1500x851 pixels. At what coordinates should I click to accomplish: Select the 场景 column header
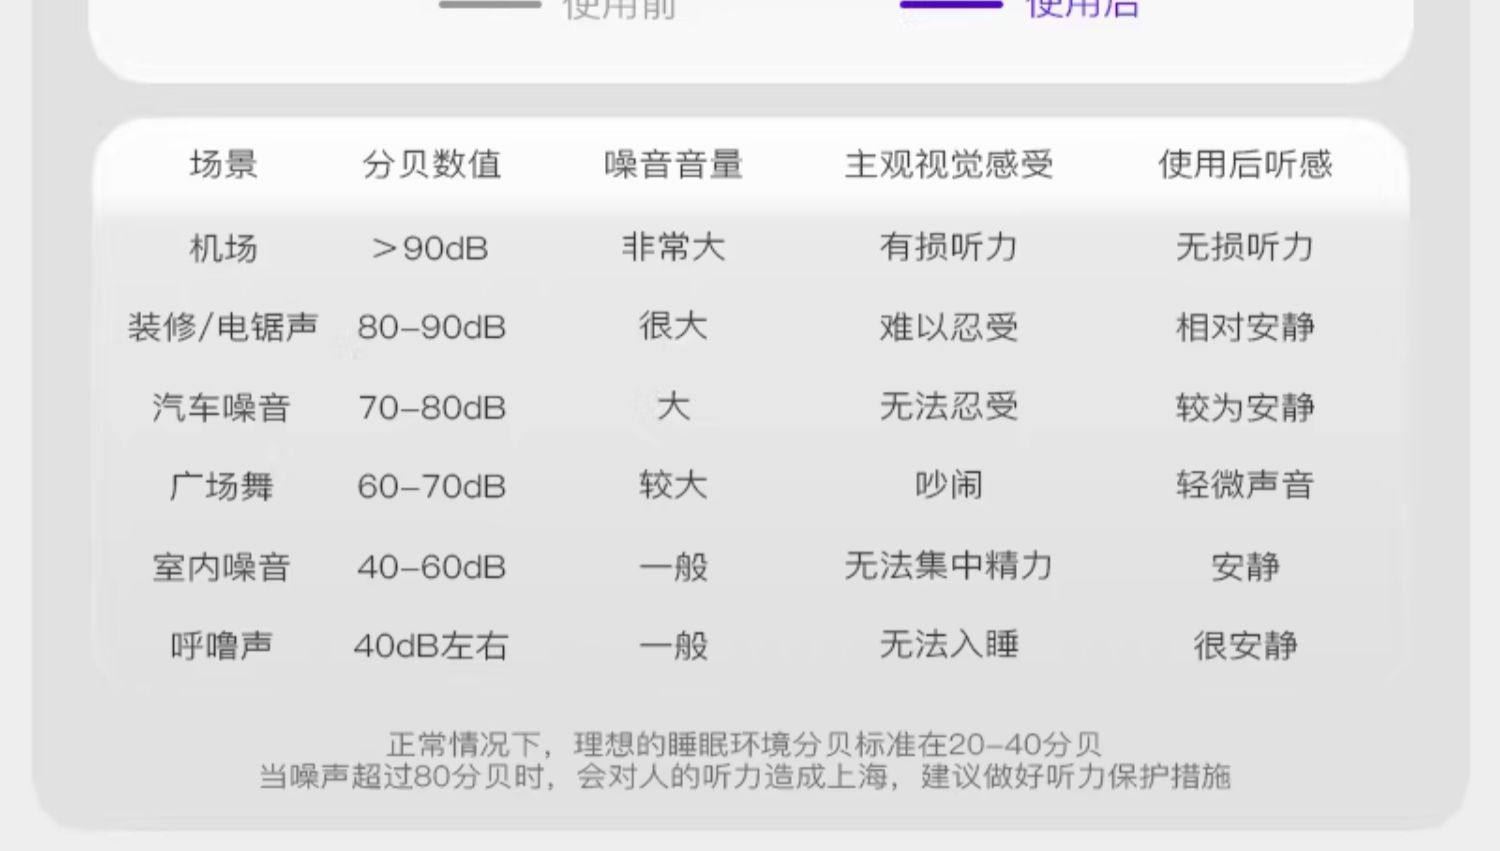pyautogui.click(x=223, y=164)
